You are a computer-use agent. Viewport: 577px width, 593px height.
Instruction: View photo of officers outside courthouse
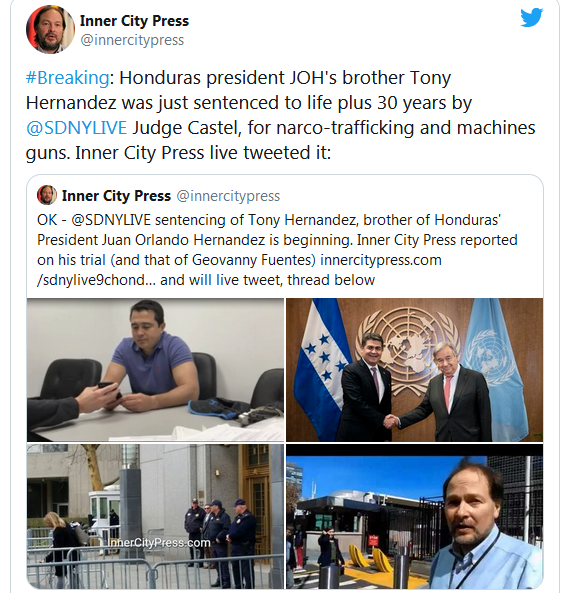(155, 516)
